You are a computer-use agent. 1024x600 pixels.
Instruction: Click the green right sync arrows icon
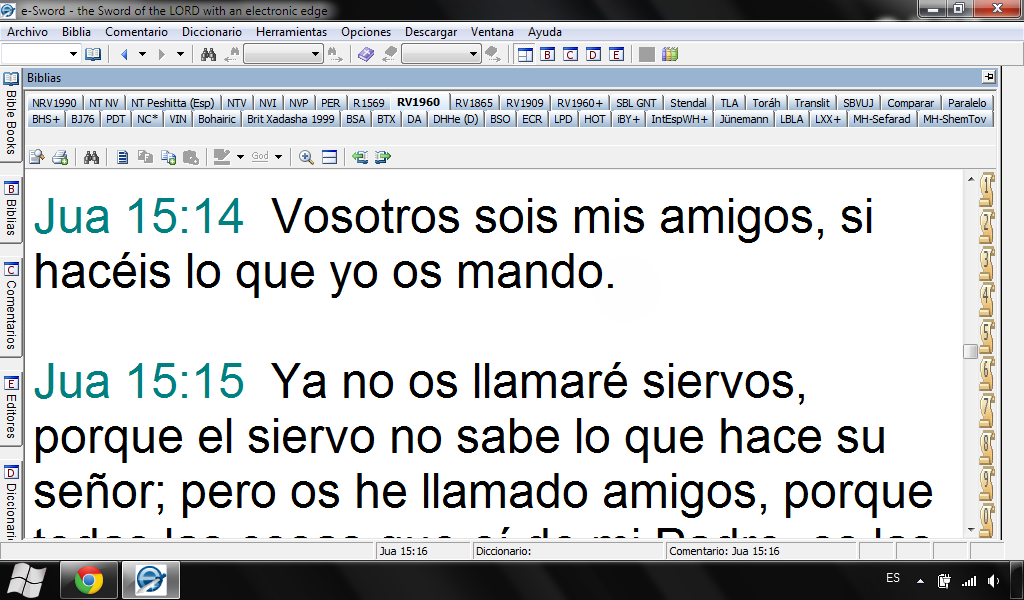pyautogui.click(x=383, y=157)
